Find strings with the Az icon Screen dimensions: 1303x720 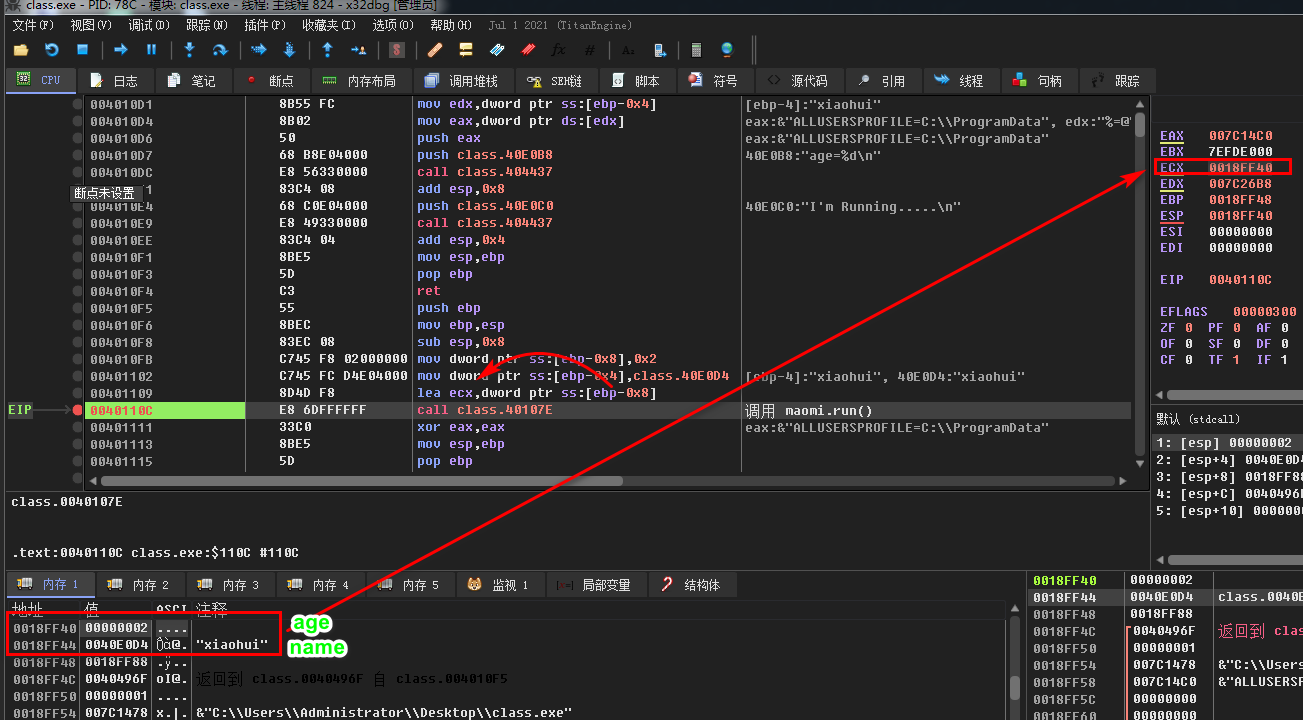tap(628, 49)
